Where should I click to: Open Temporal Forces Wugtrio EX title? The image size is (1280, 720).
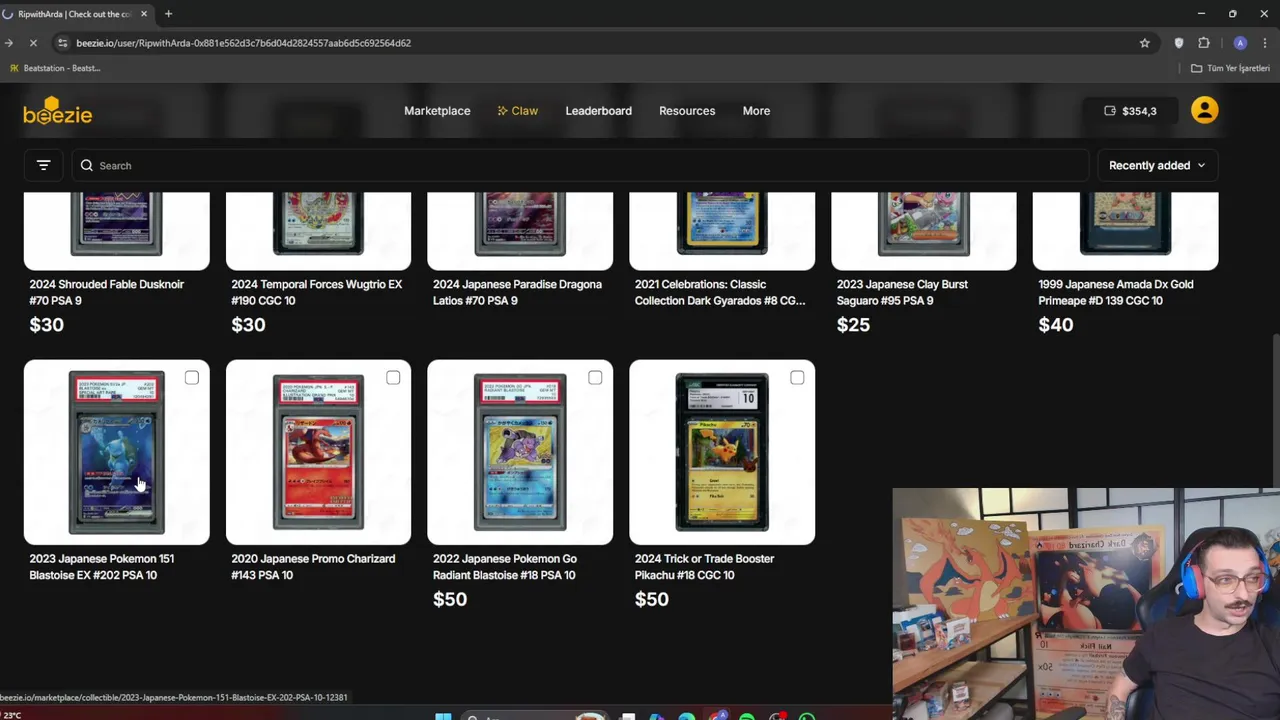316,292
